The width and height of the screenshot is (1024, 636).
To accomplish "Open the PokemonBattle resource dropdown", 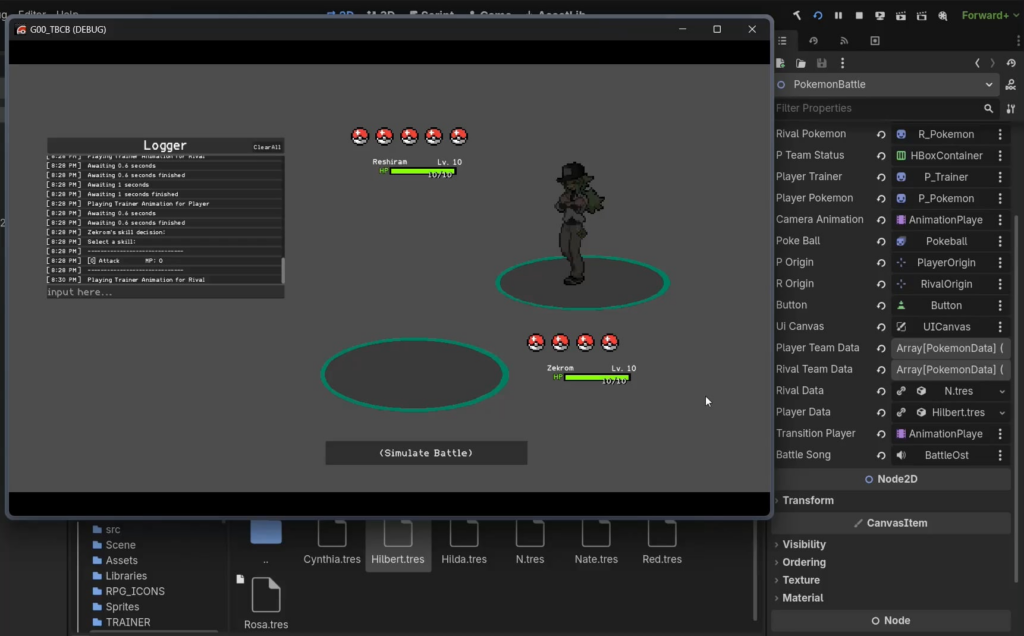I will tap(988, 84).
